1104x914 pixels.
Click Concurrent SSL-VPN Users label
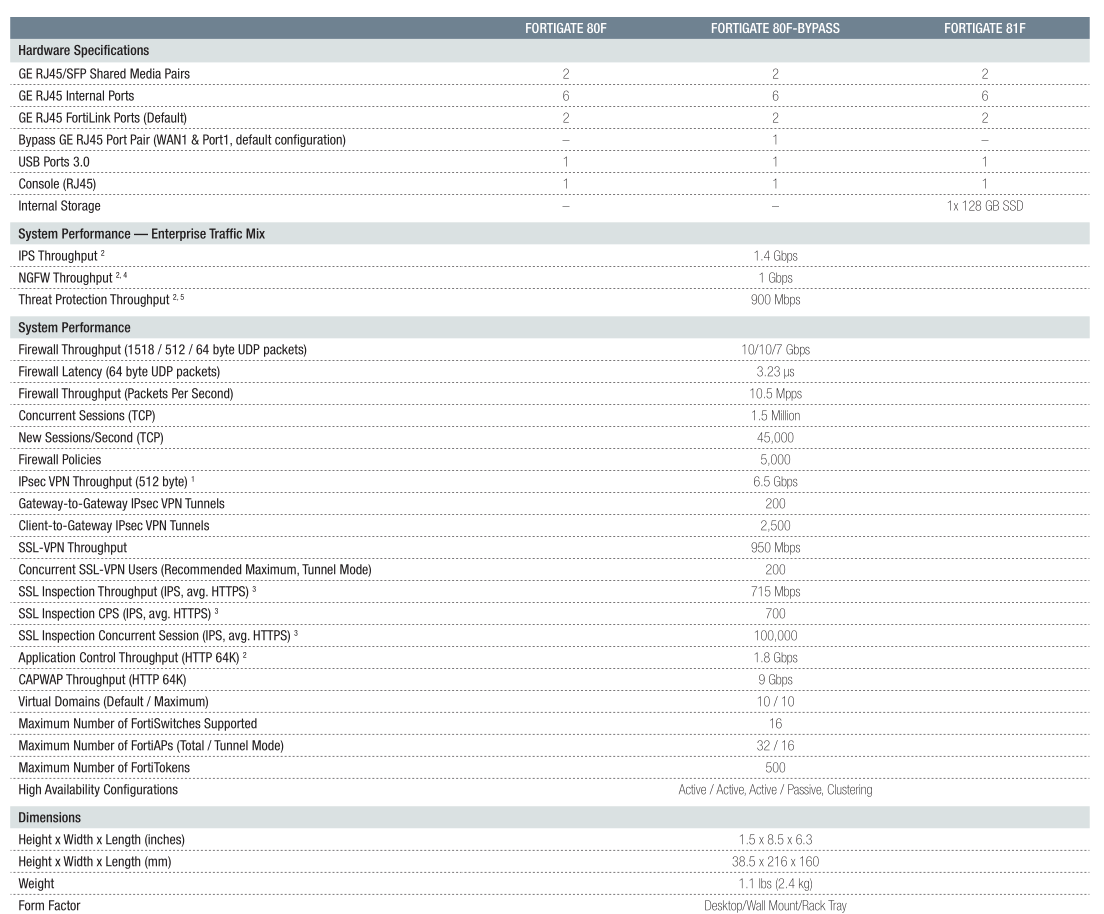pos(194,569)
